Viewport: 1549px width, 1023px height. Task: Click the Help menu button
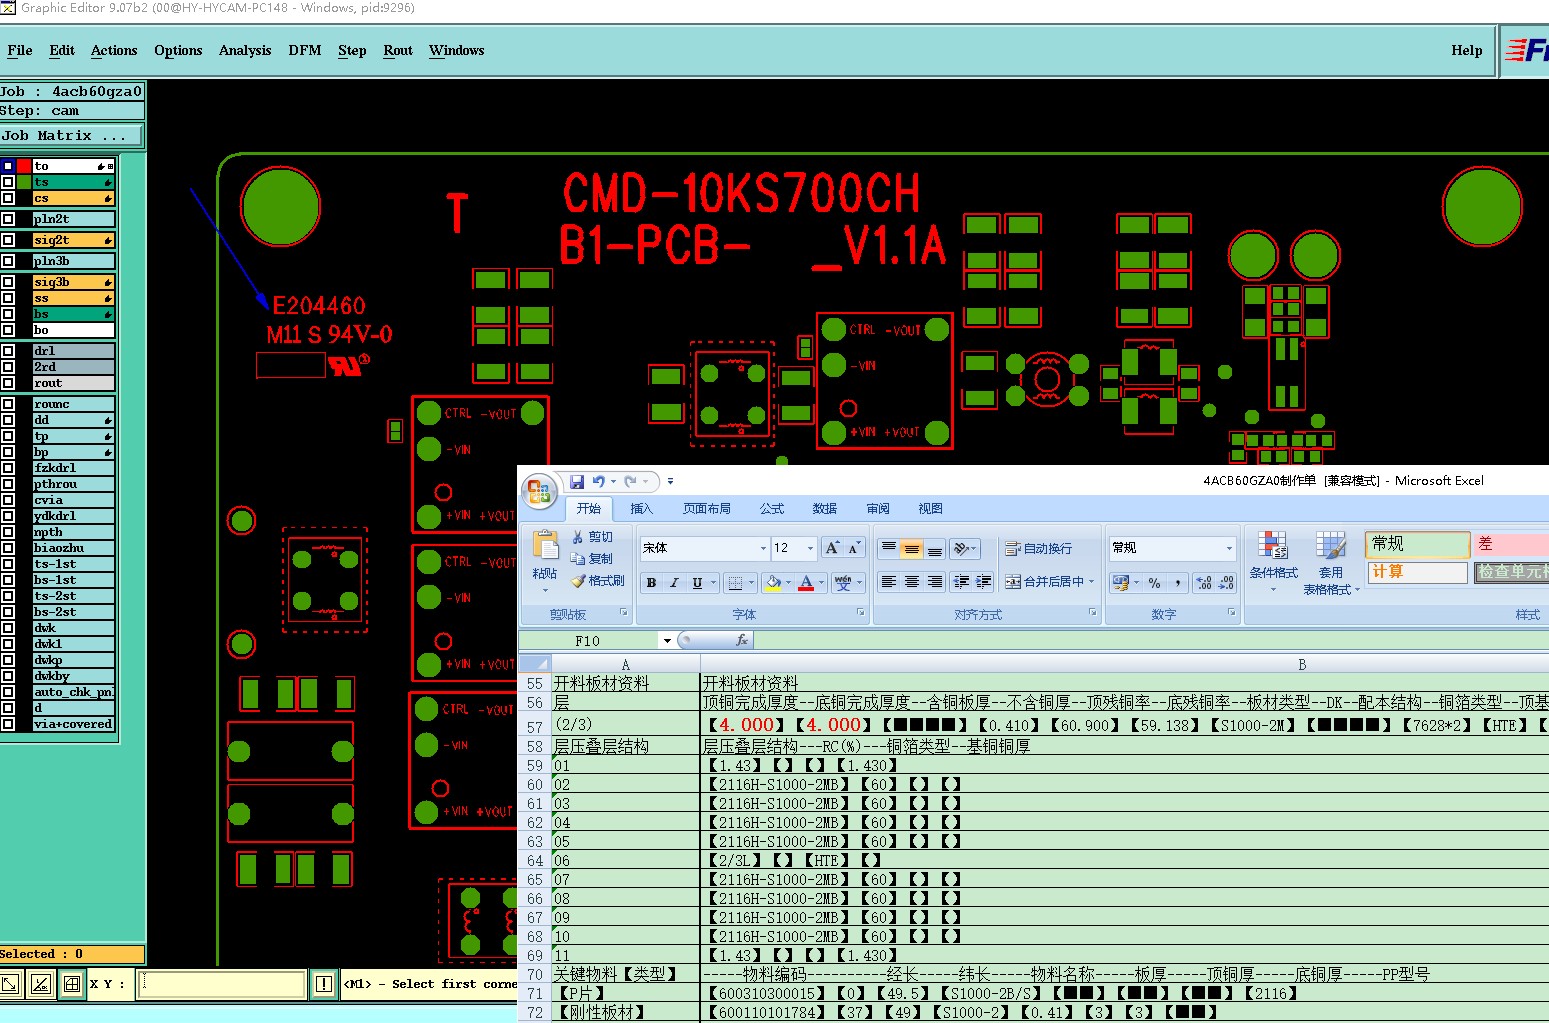tap(1467, 50)
